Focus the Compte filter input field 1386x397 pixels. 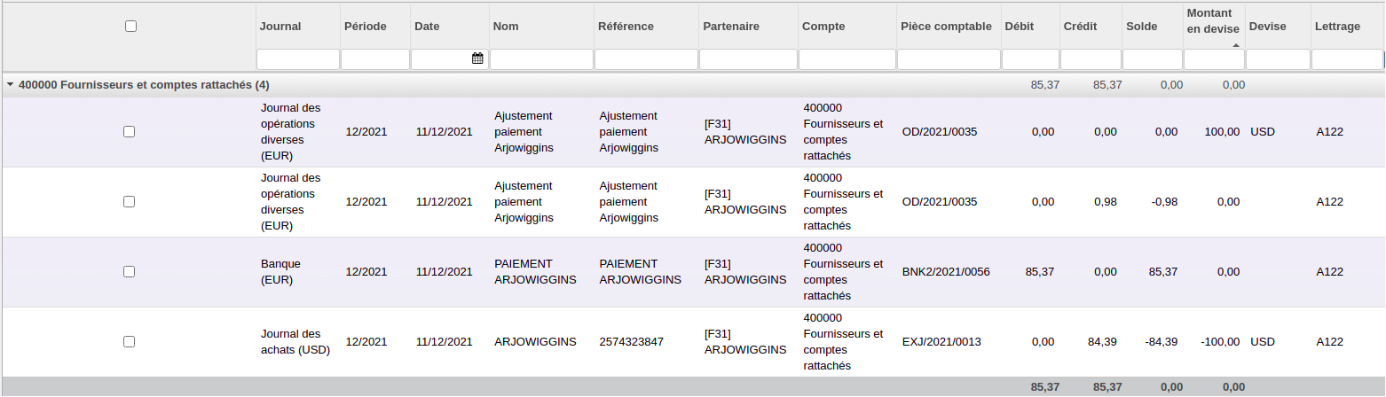click(x=847, y=60)
